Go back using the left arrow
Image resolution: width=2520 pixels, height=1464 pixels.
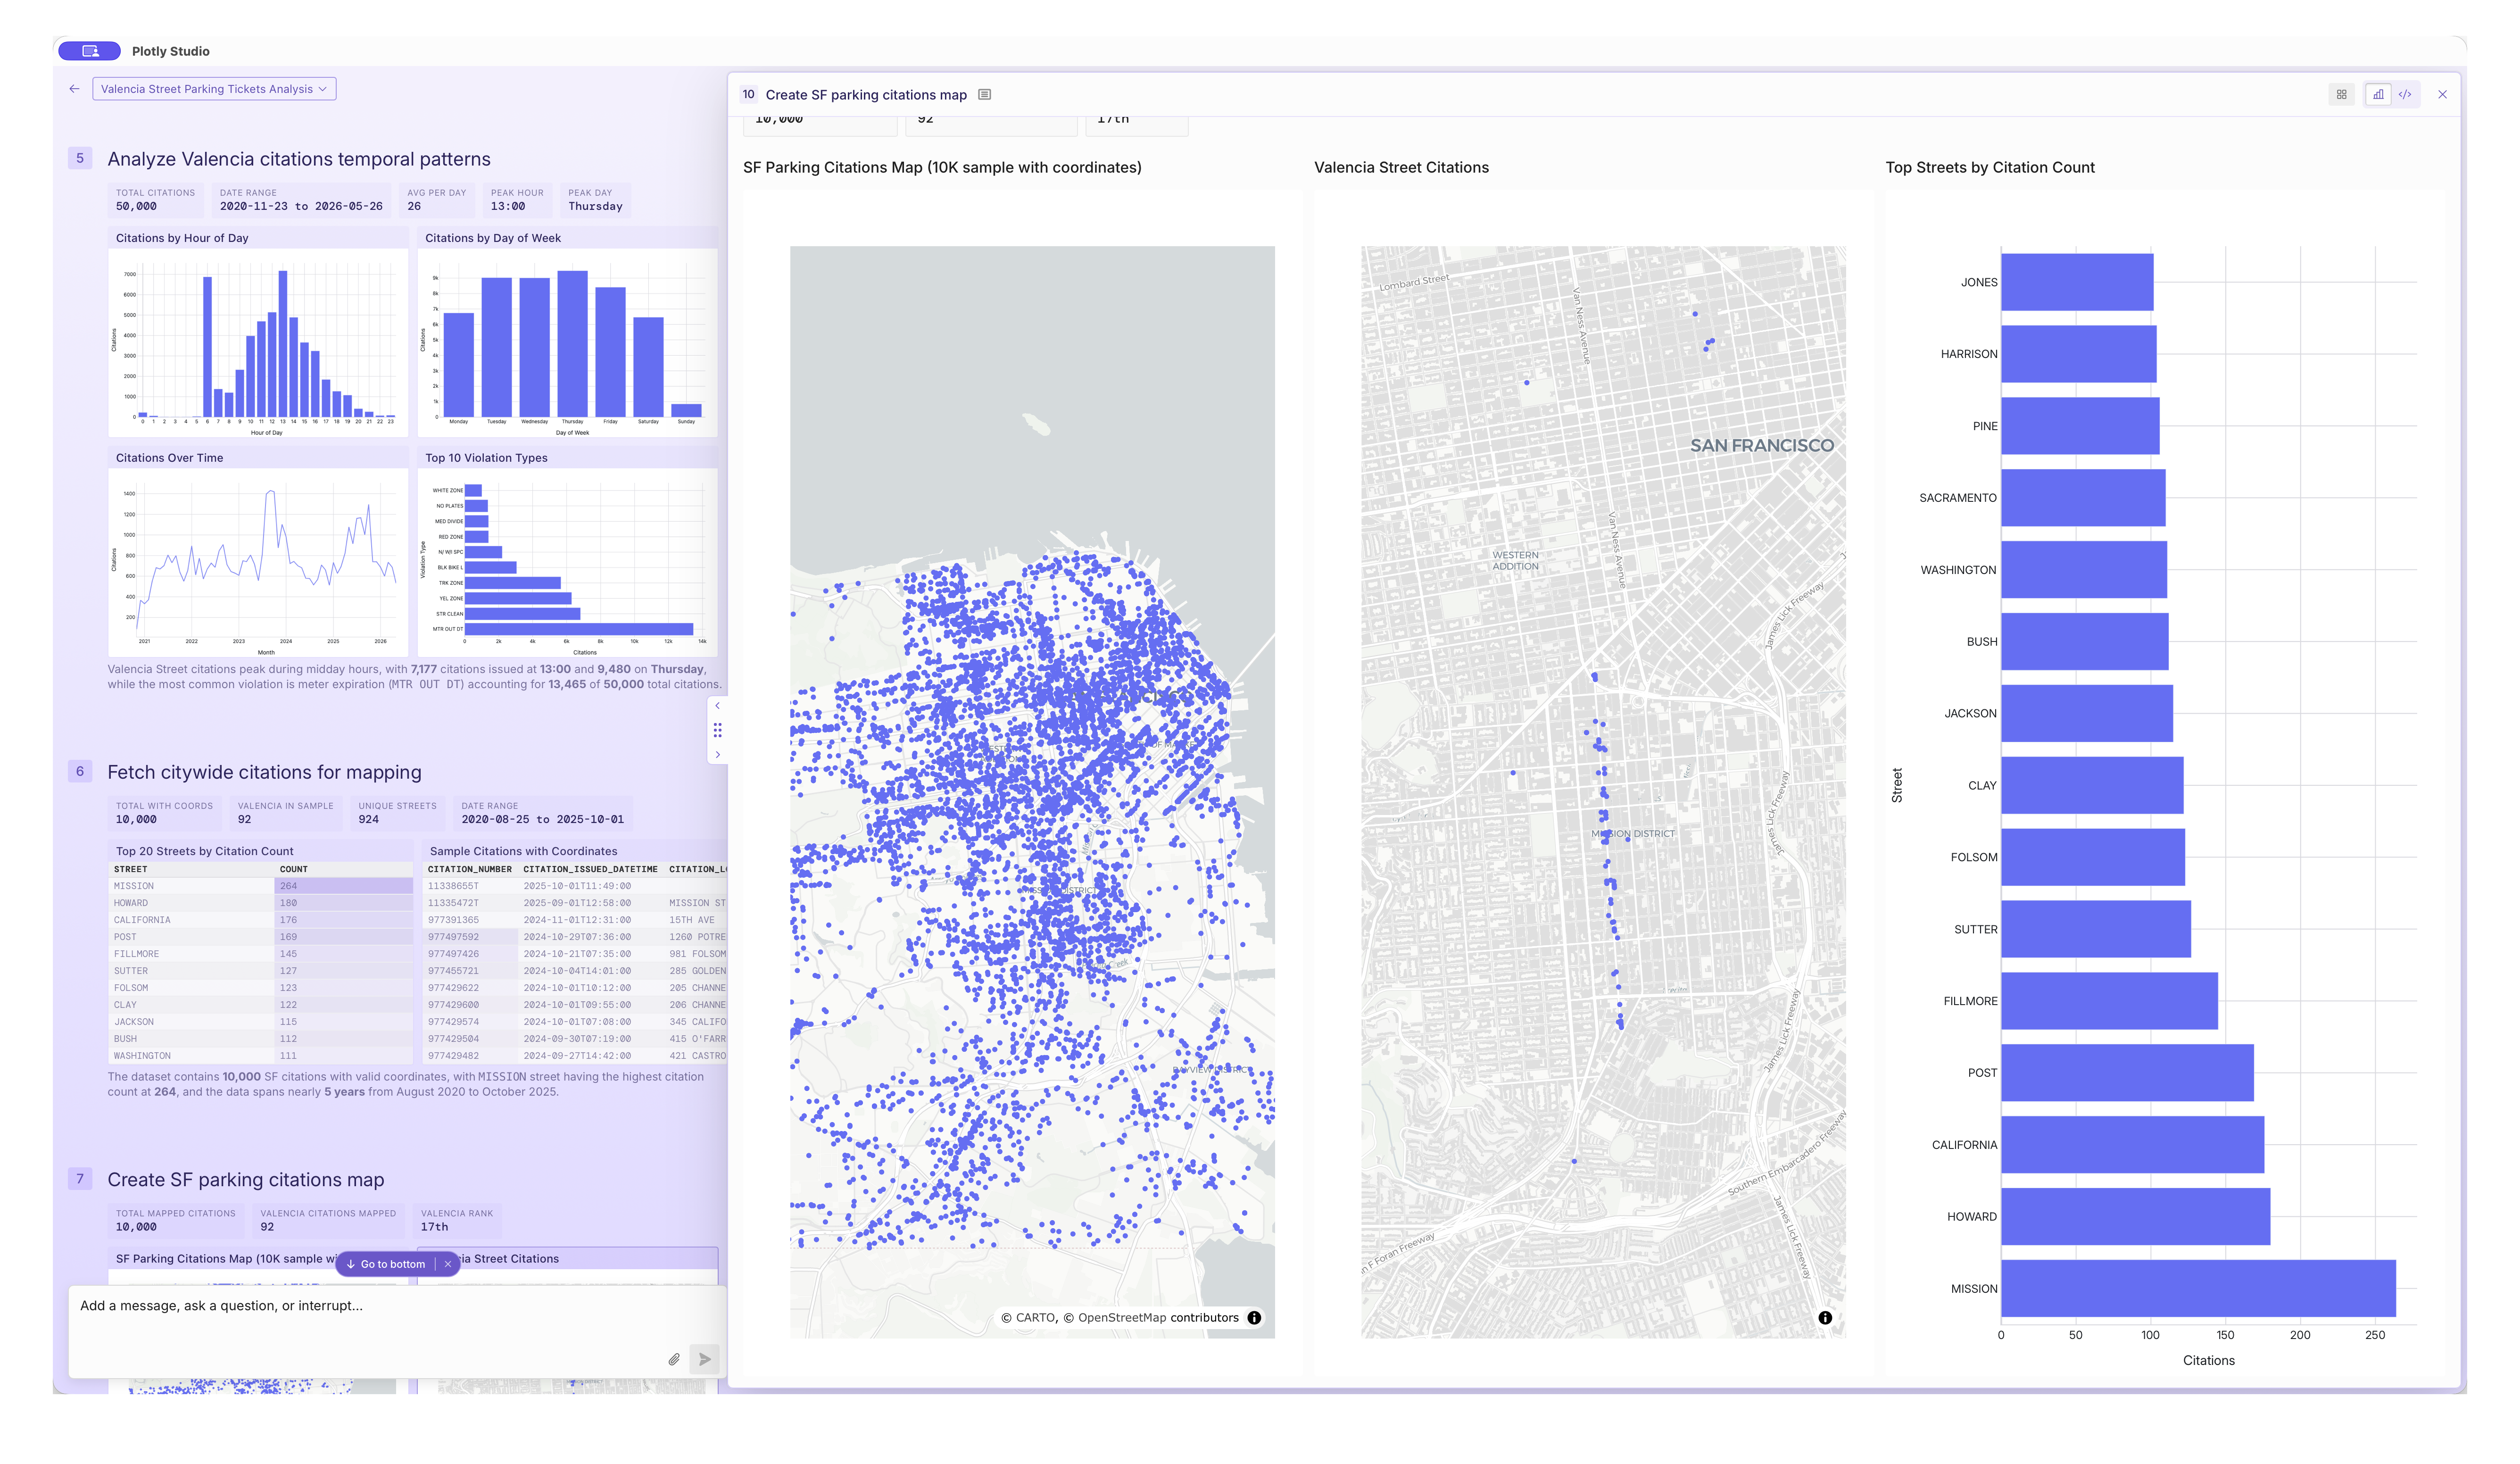[74, 89]
